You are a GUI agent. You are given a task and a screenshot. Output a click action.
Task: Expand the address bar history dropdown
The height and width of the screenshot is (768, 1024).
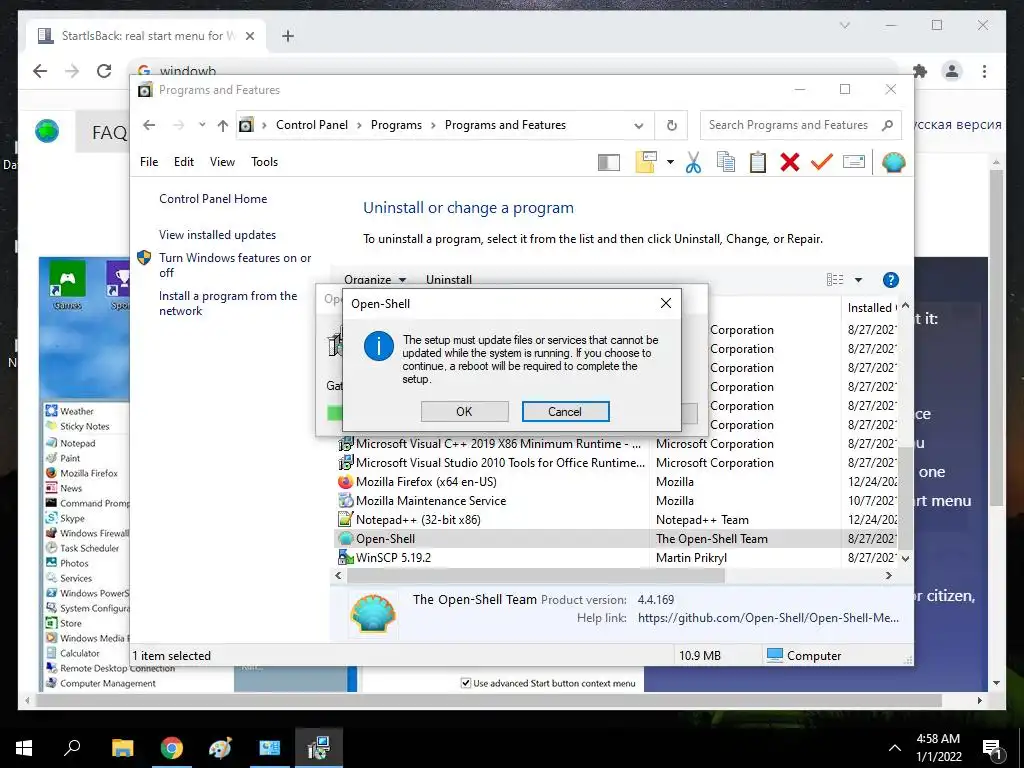tap(639, 125)
